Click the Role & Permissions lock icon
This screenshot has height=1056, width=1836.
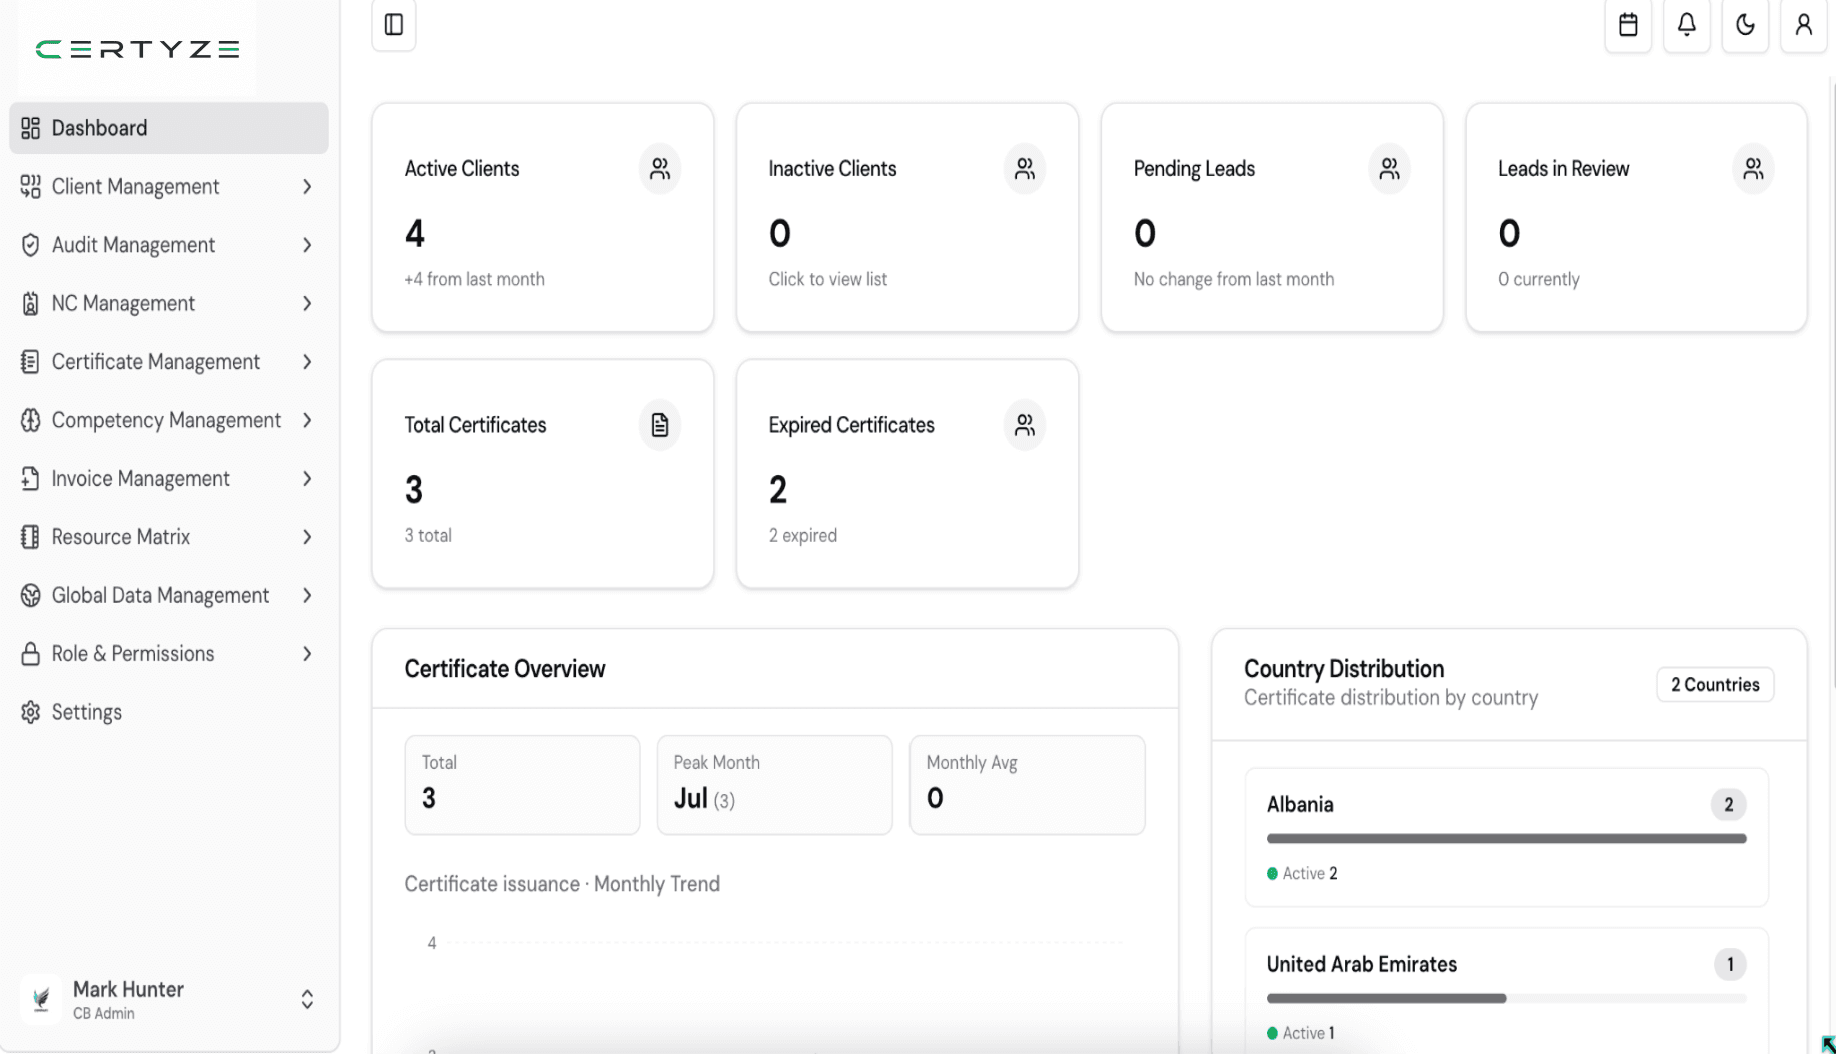click(30, 654)
